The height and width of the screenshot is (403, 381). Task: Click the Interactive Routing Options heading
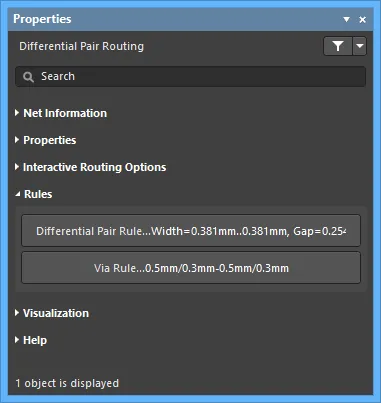point(94,167)
